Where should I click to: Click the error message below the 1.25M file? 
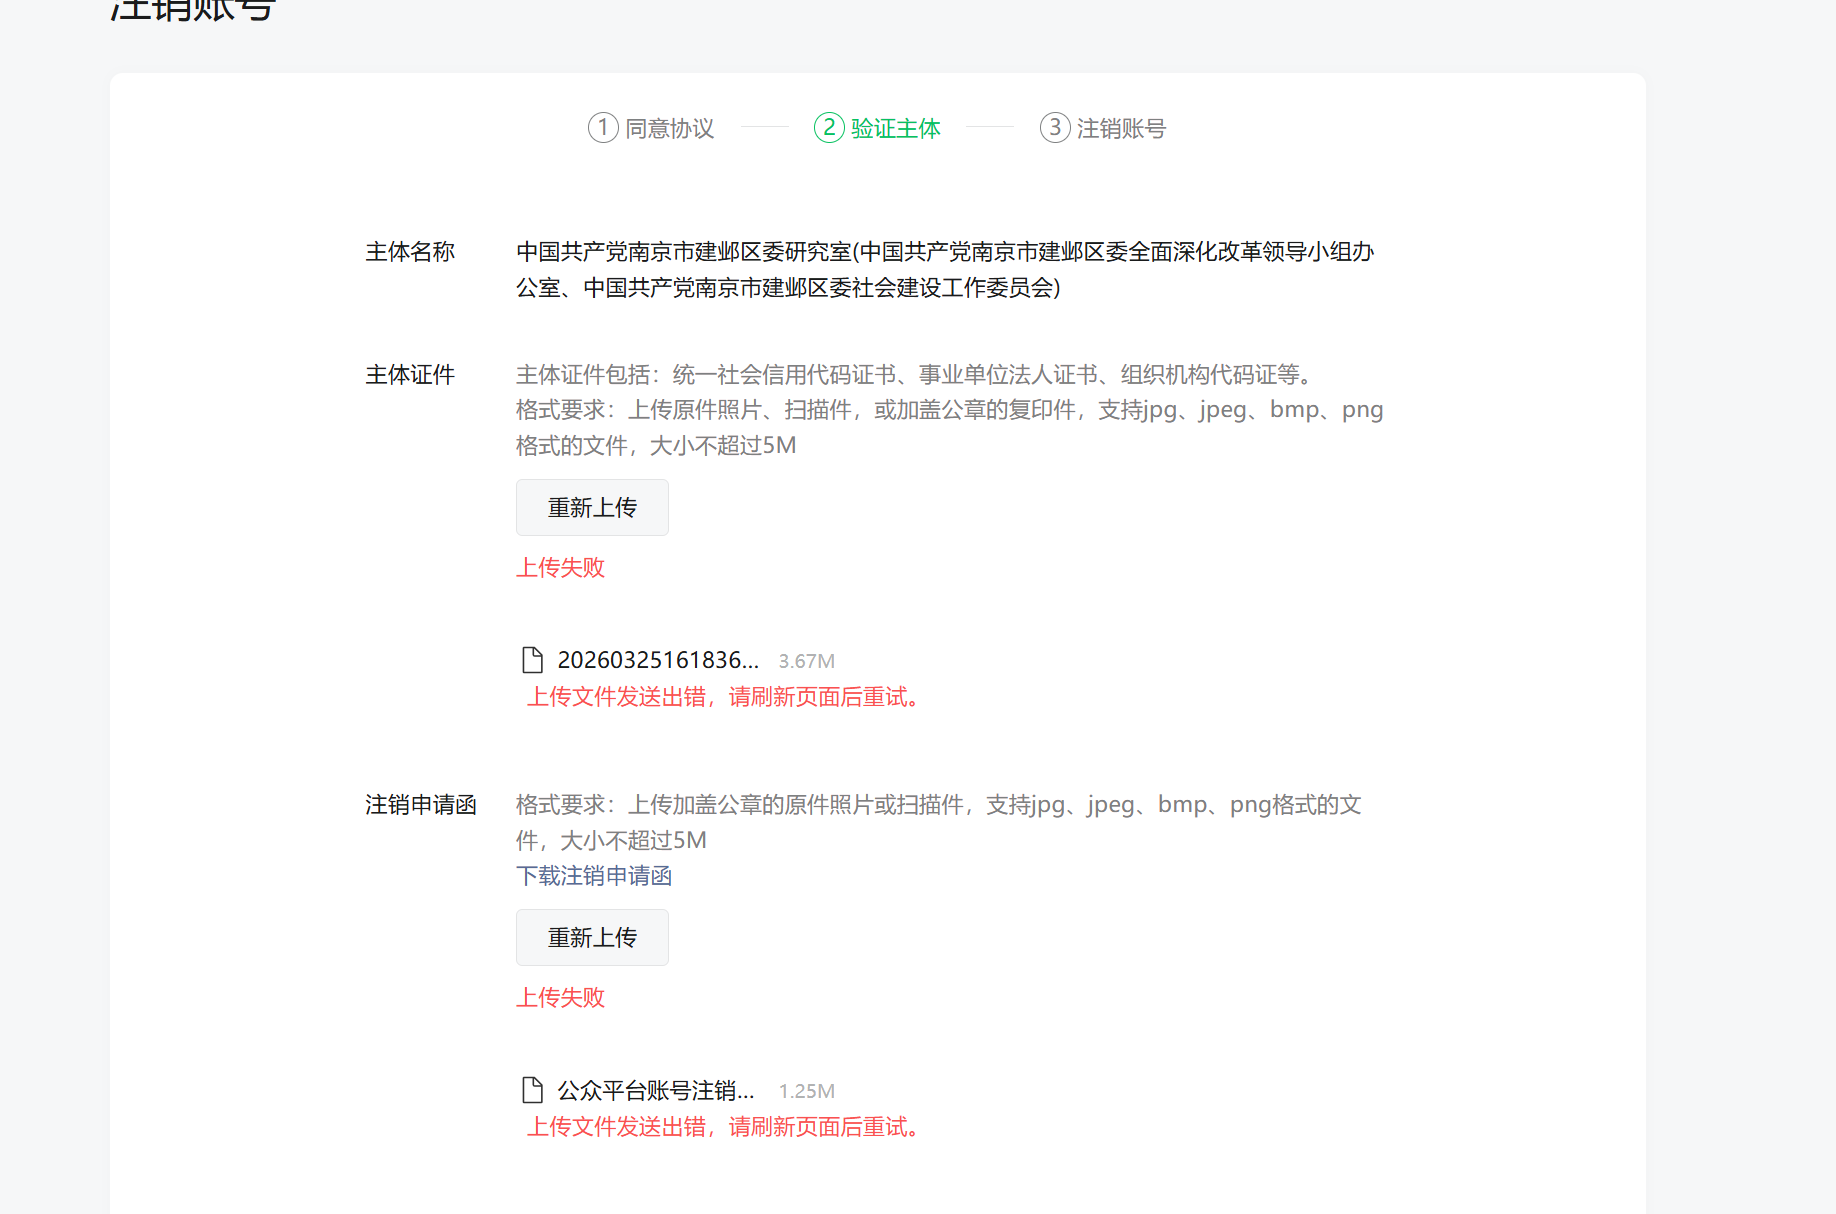[x=723, y=1127]
